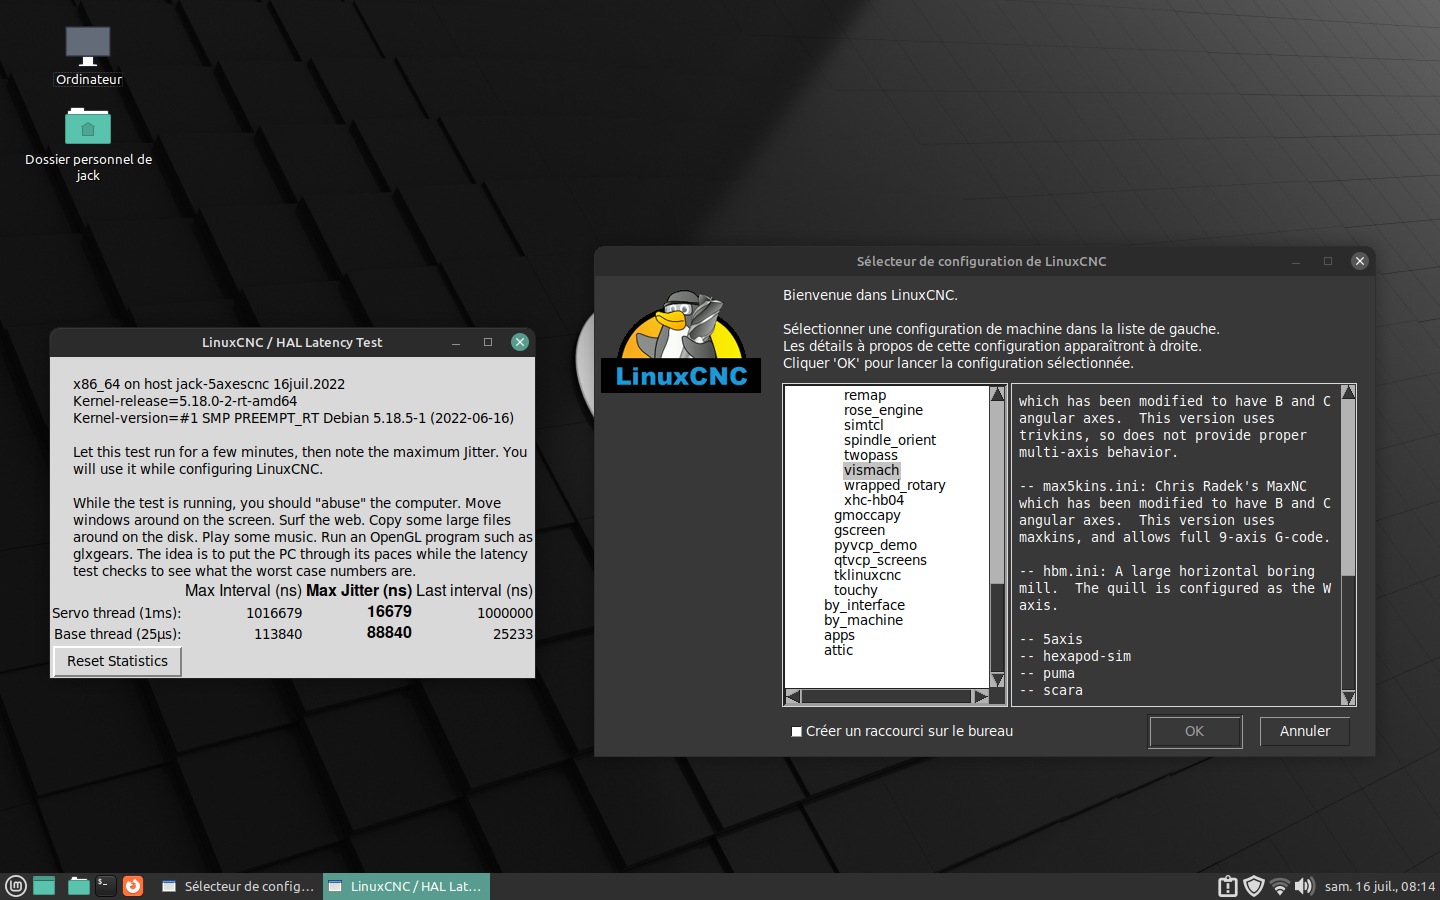
Task: Open the Wi-Fi network tray icon
Action: point(1279,886)
